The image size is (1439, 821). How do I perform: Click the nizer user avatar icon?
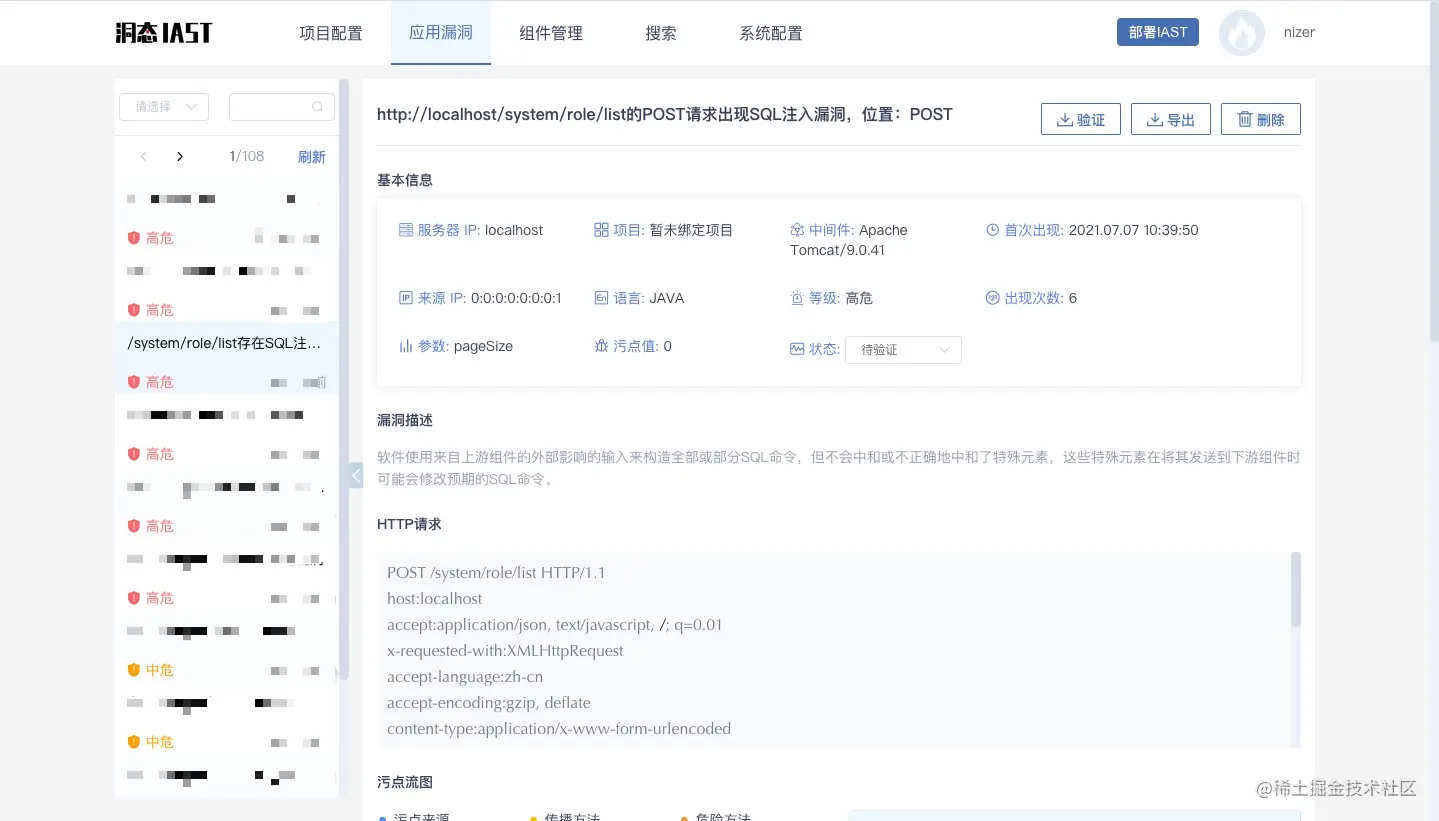[x=1241, y=32]
